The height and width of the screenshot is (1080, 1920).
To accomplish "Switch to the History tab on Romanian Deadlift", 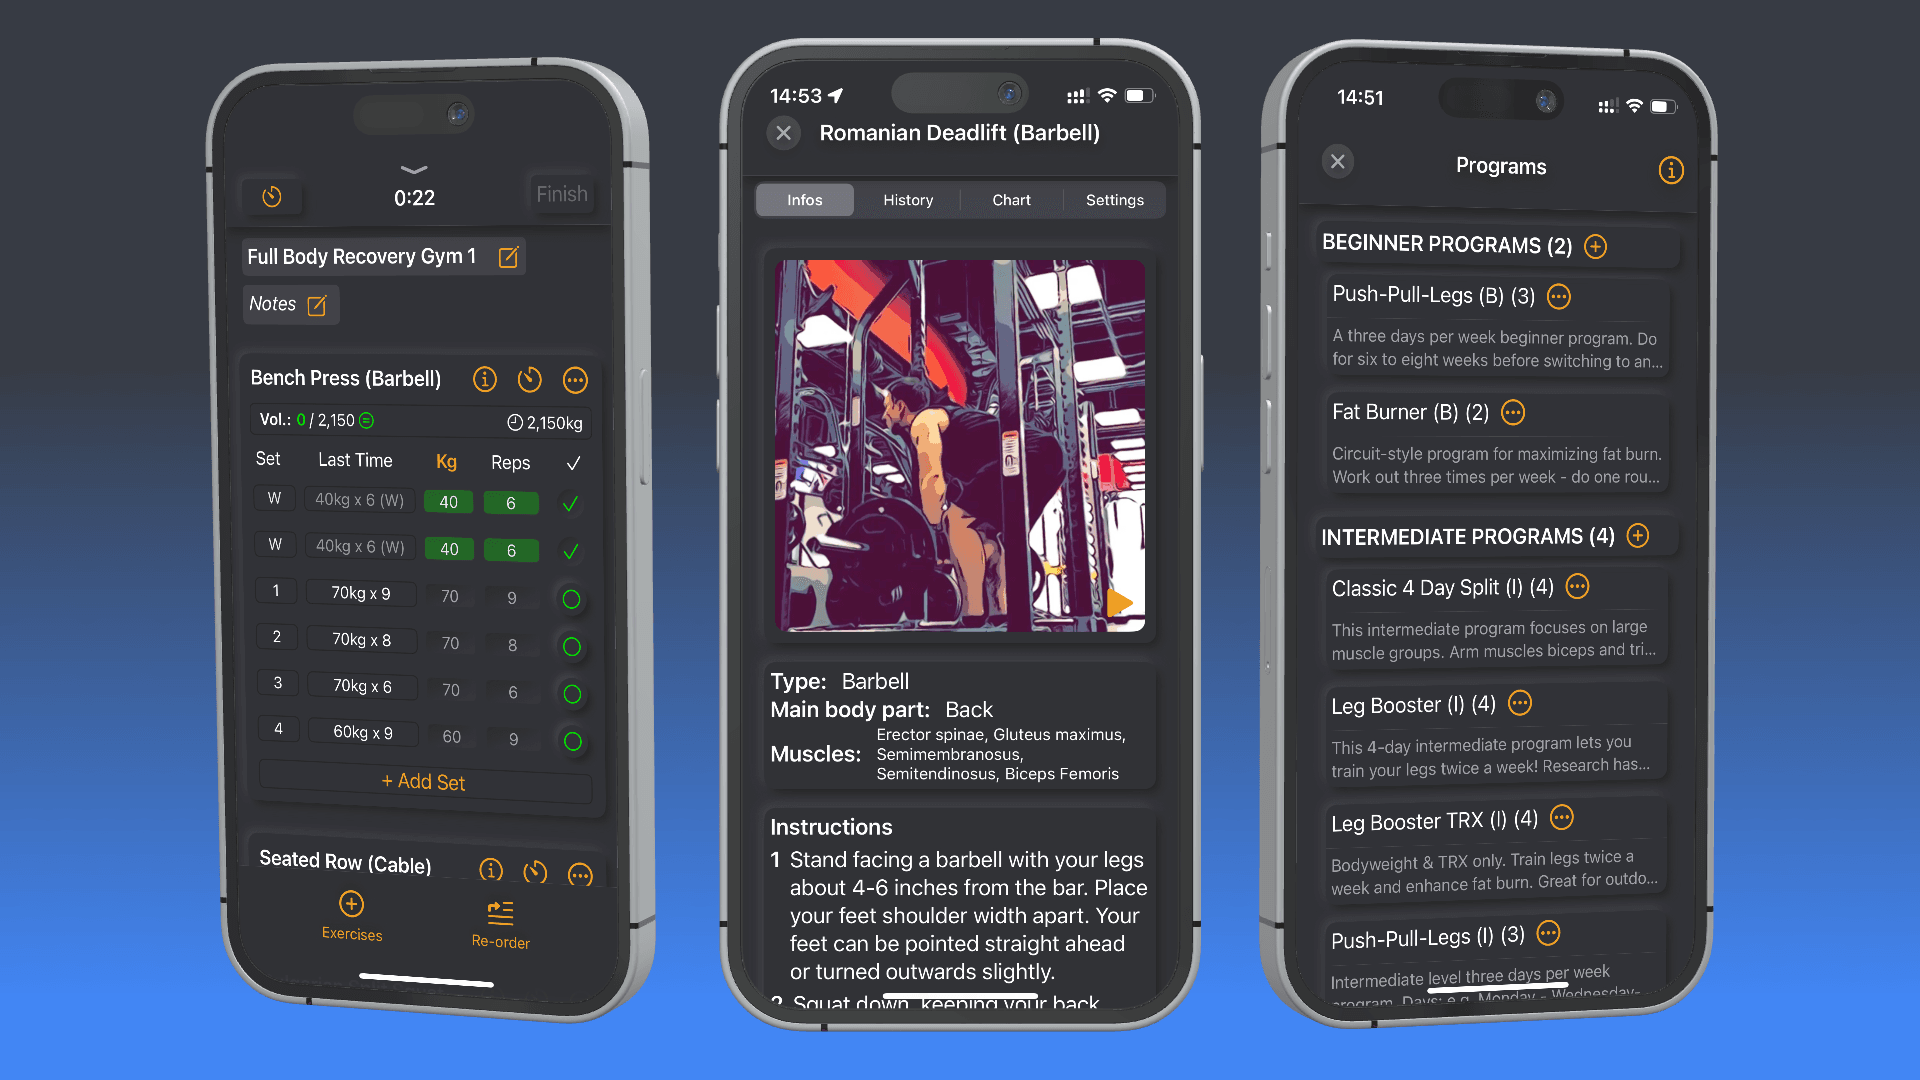I will click(907, 199).
